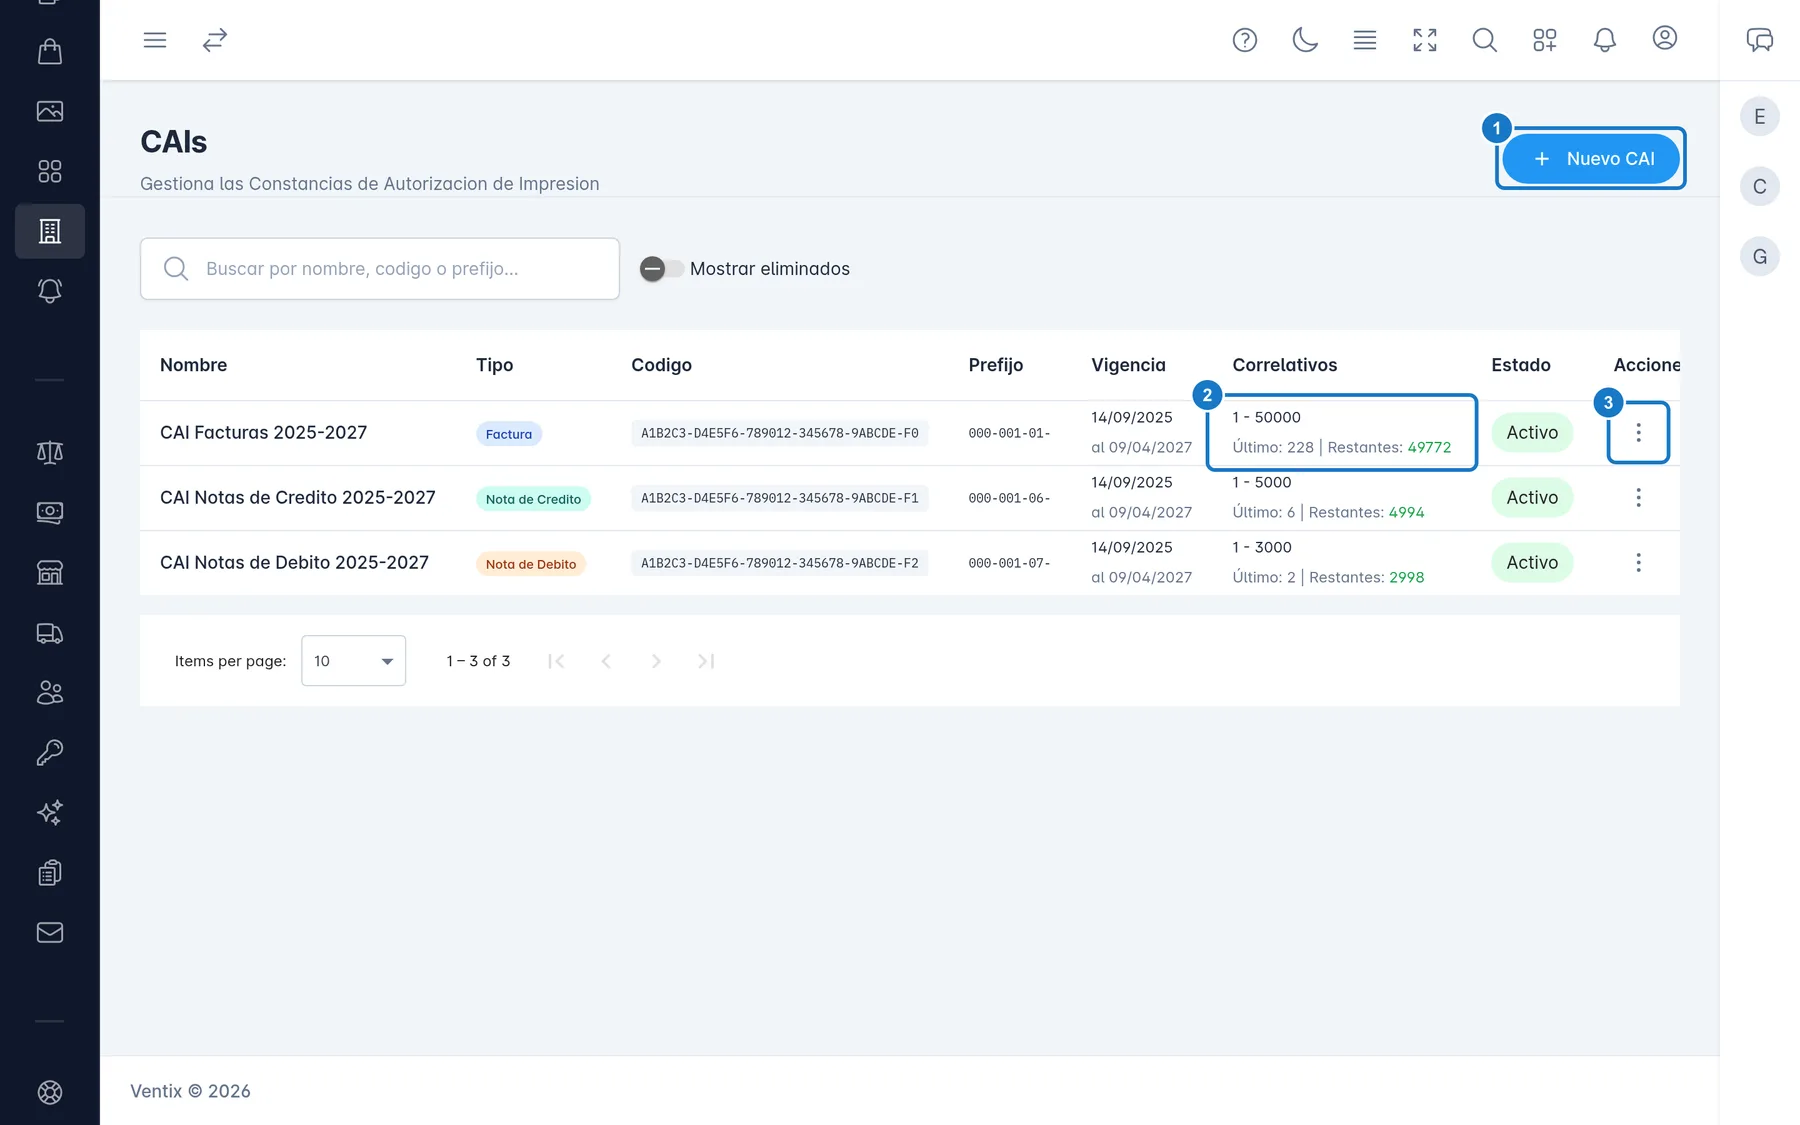Open actions menu for CAI Facturas 2025-2027
Image resolution: width=1800 pixels, height=1125 pixels.
(x=1638, y=433)
